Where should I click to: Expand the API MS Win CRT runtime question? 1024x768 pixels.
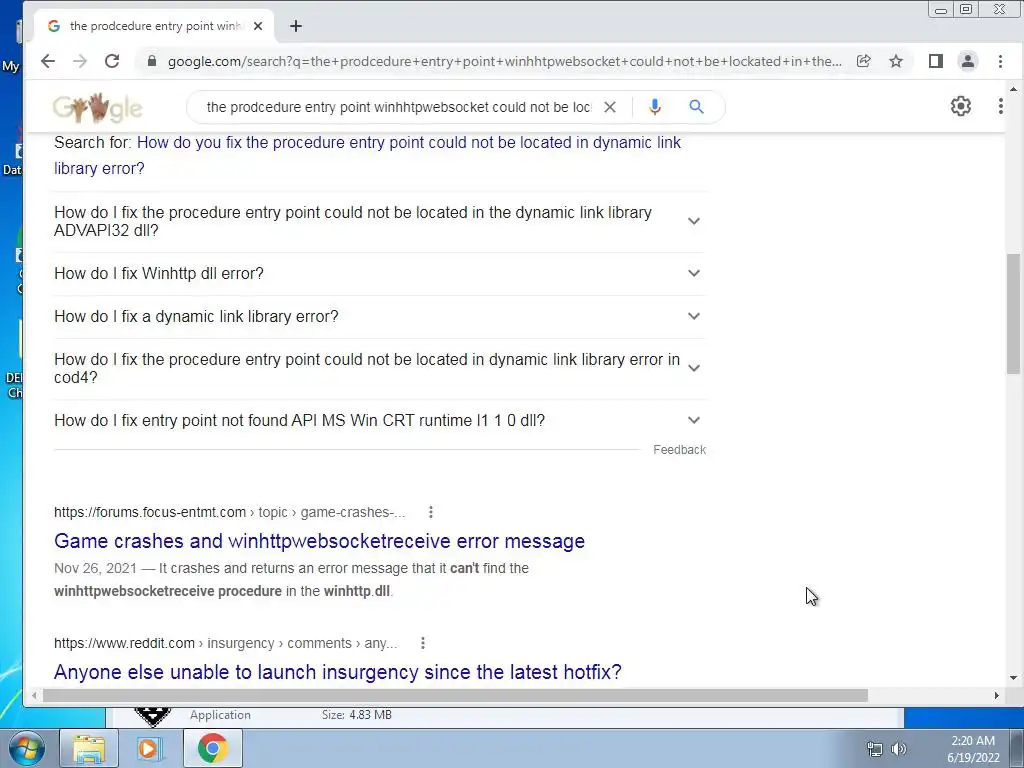(379, 421)
